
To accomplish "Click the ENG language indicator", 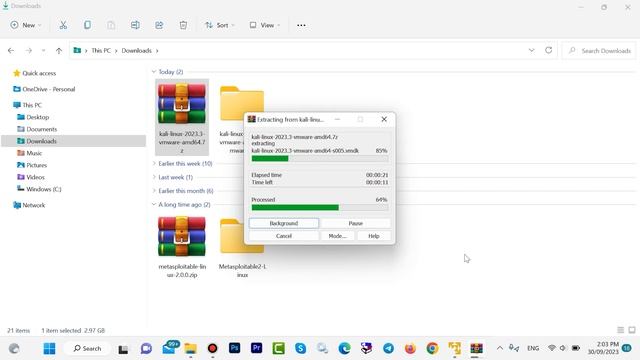I will [533, 348].
